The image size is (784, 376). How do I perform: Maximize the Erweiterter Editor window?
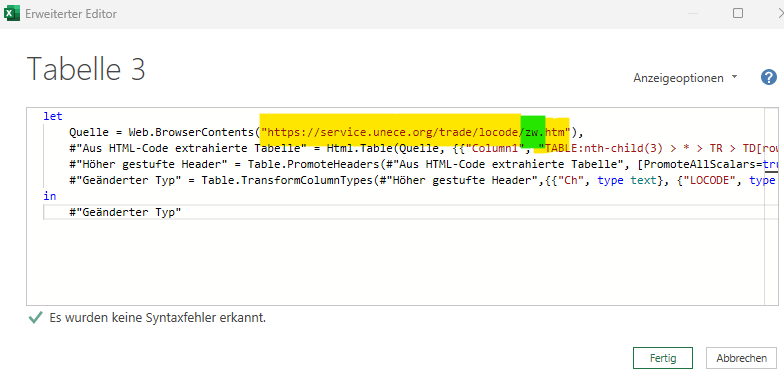click(738, 13)
